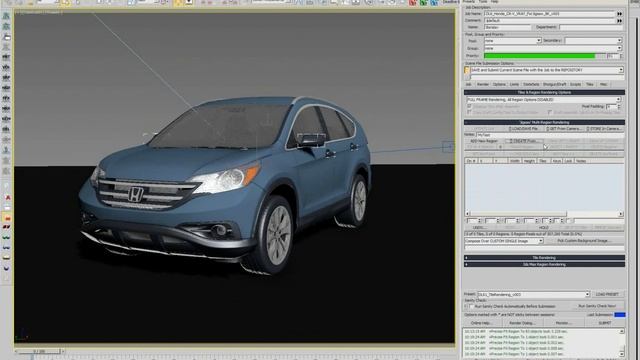The image size is (640, 360).
Task: Click the arrows button beside Job Name field
Action: [x=619, y=14]
